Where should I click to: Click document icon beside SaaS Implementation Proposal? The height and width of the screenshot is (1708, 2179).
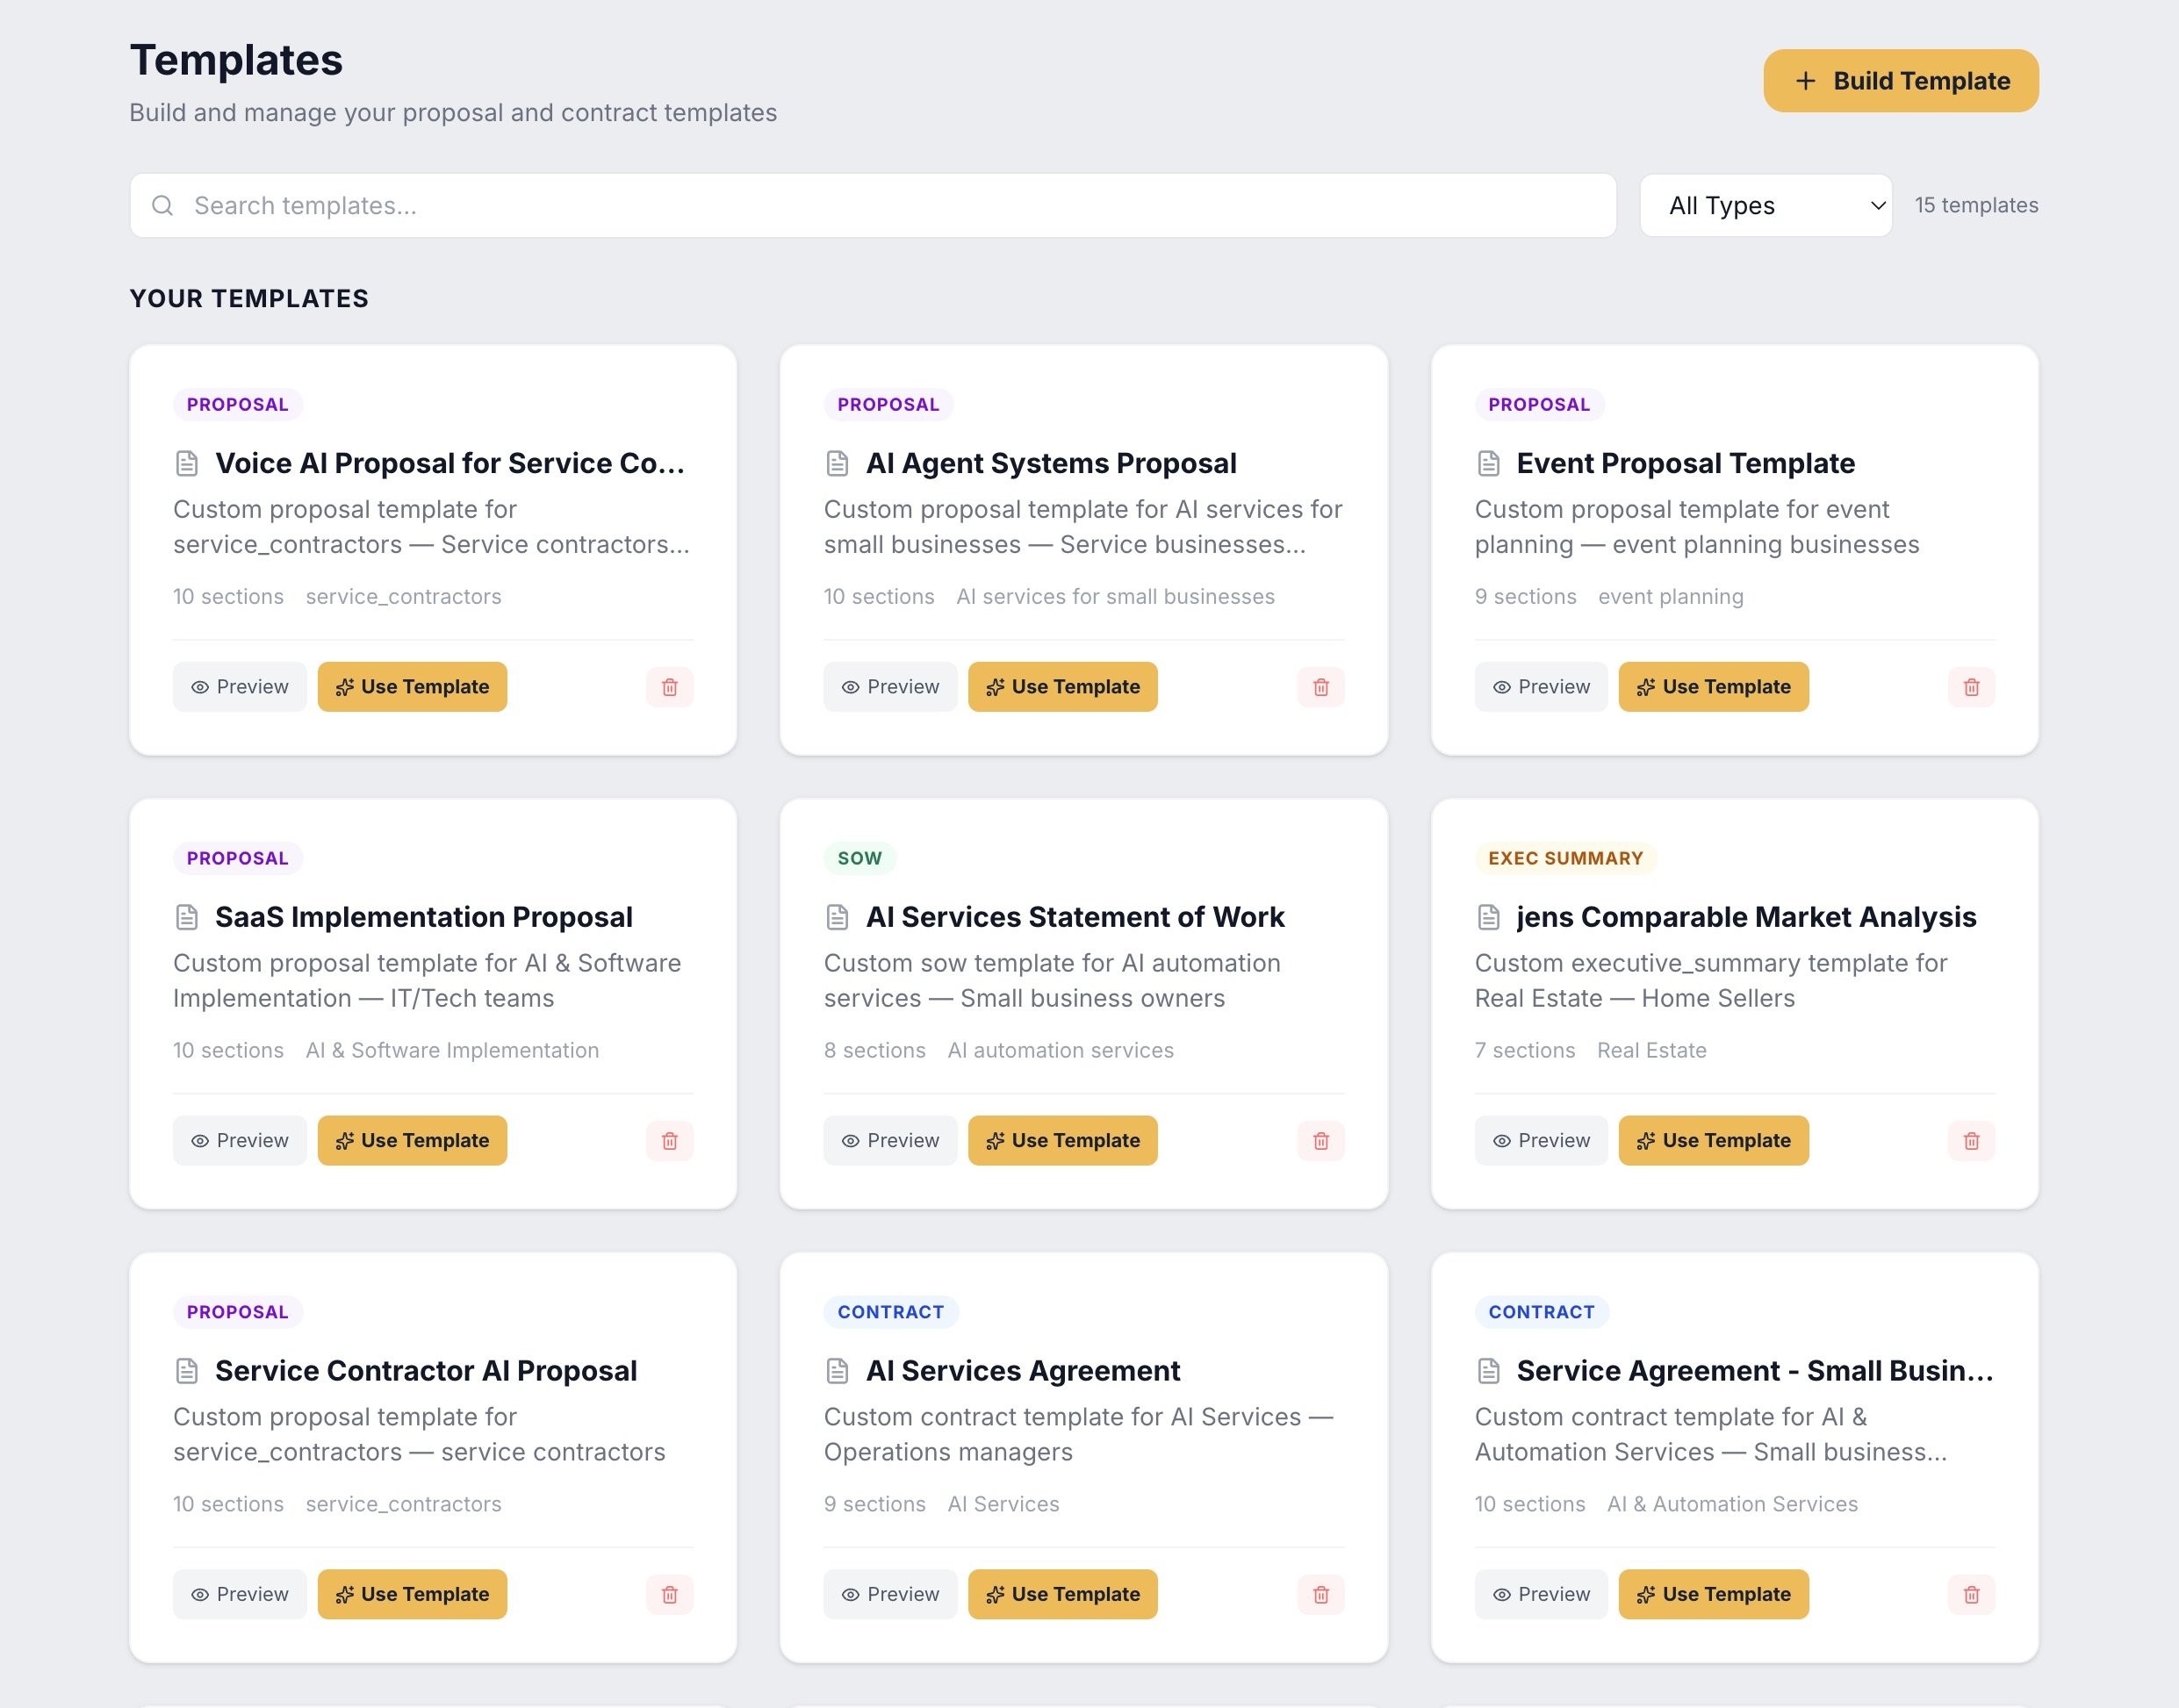click(x=187, y=917)
